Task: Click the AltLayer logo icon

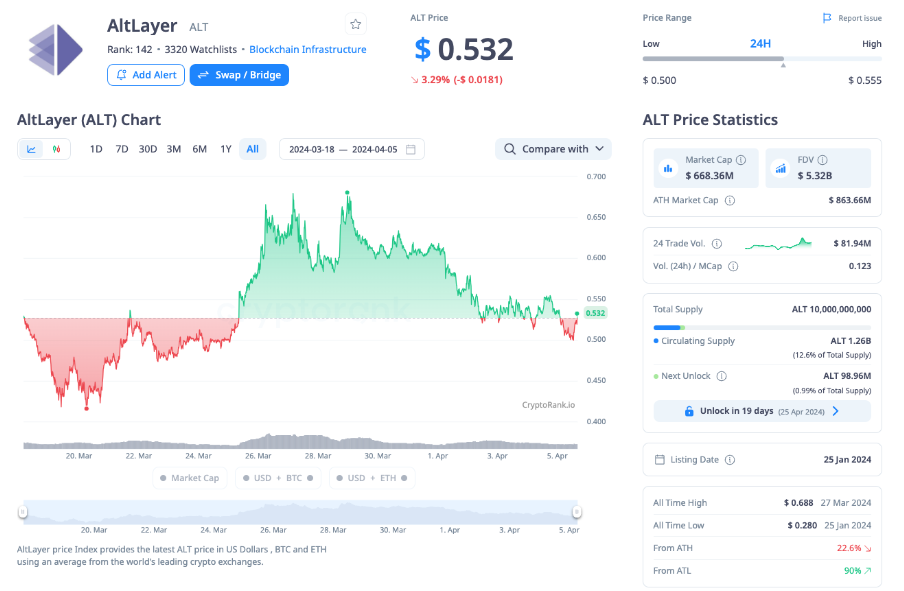Action: [x=56, y=50]
